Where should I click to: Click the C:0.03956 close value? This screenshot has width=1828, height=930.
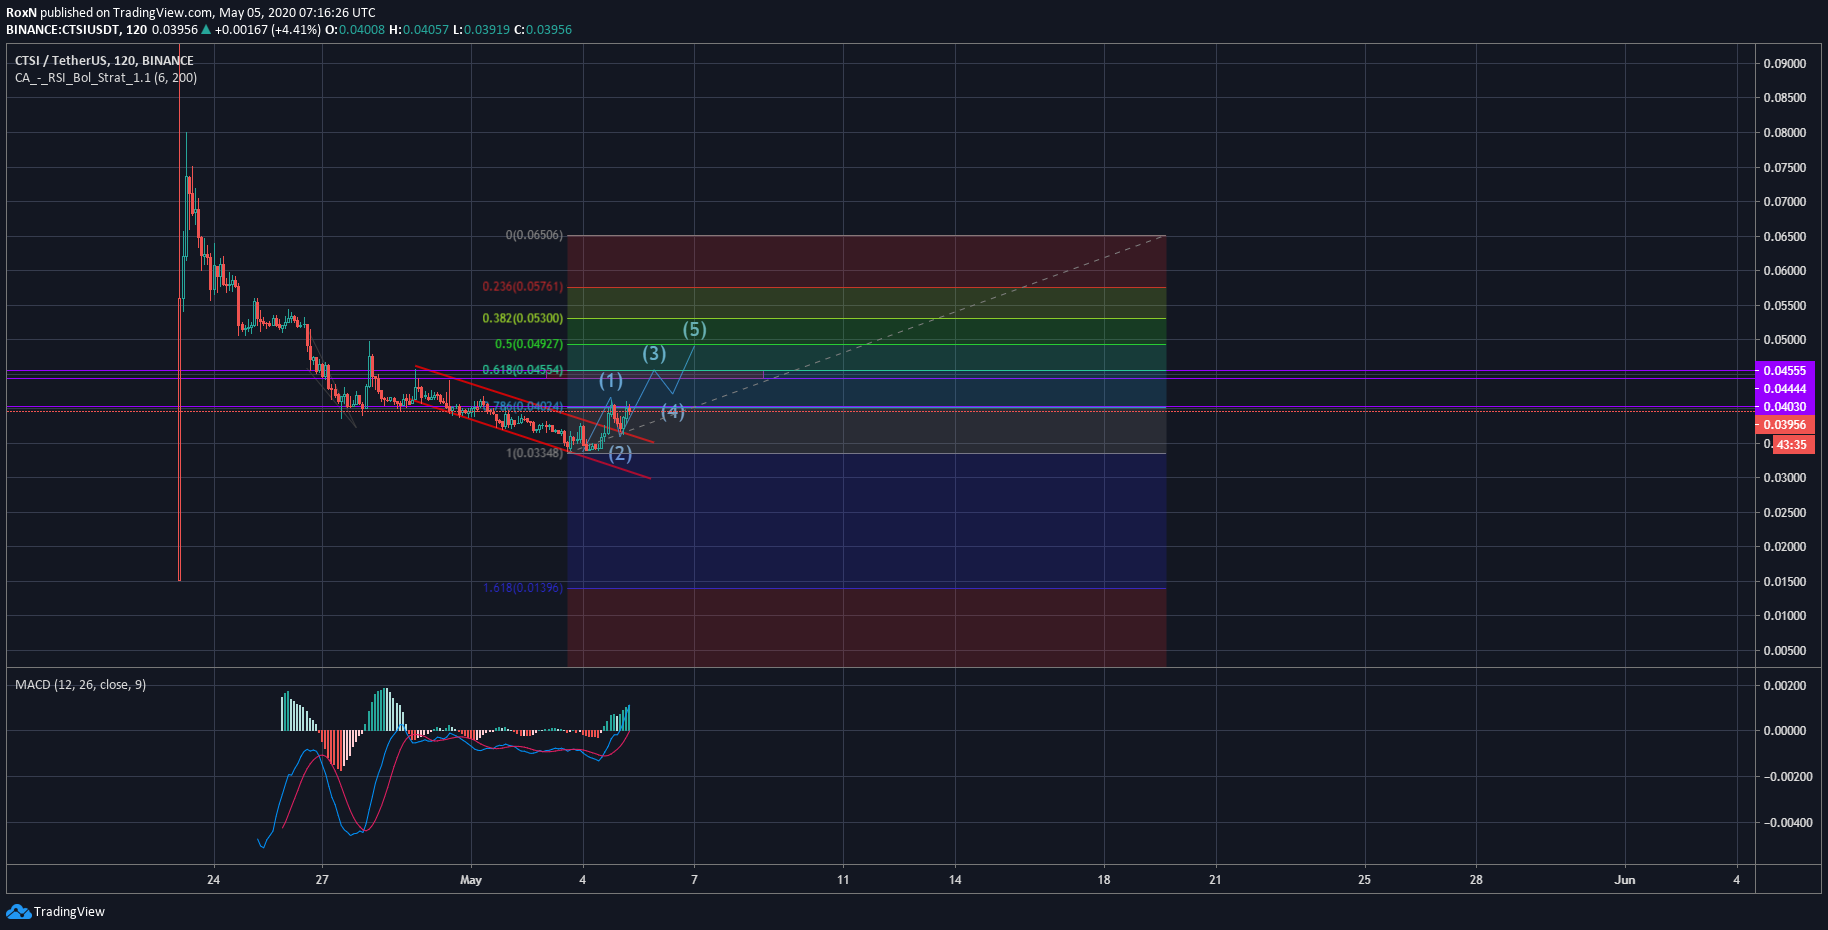[x=543, y=29]
